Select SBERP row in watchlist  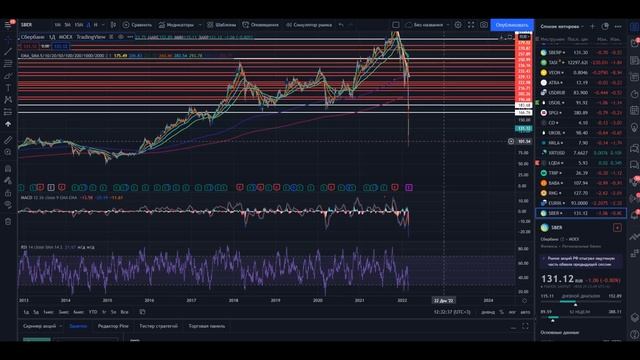coord(581,53)
